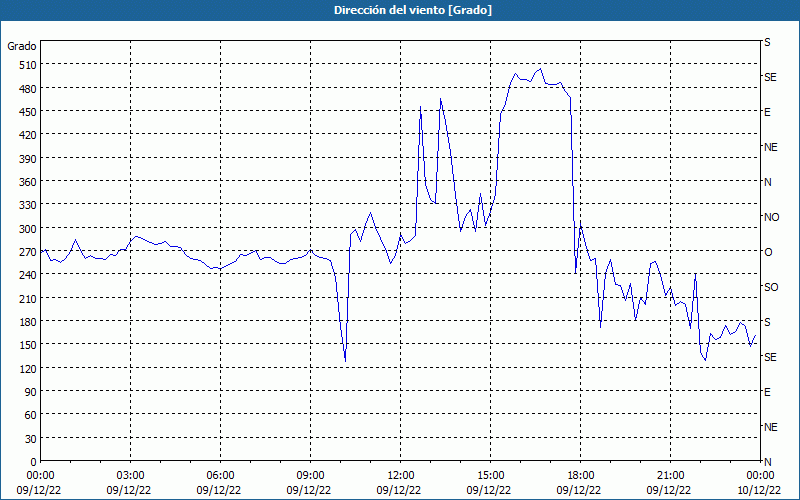
Task: Click the '420' y-axis value
Action: 29,136
